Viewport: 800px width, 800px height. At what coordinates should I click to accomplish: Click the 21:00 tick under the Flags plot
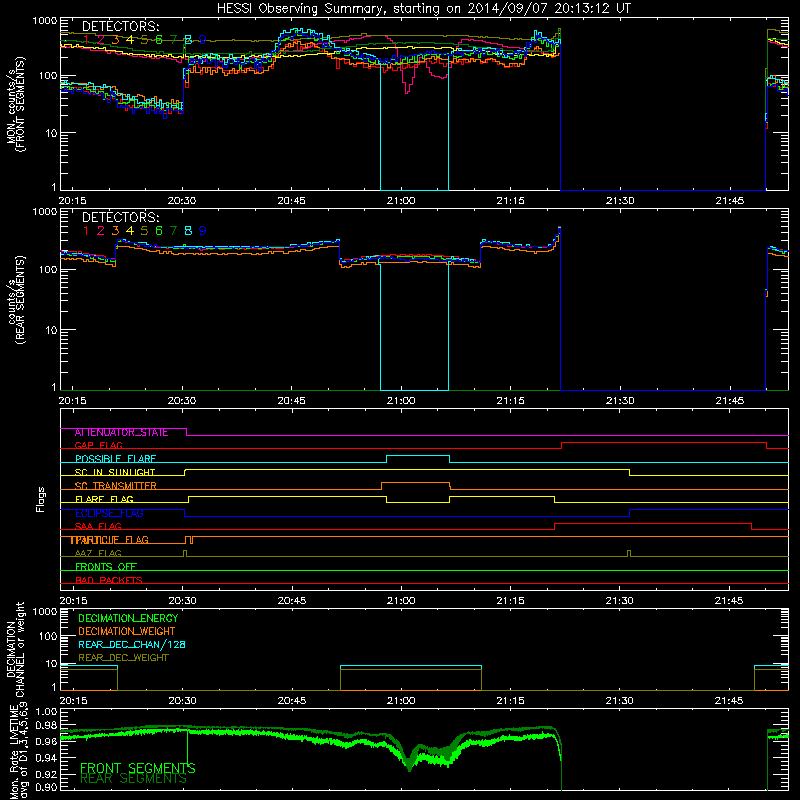(x=401, y=601)
